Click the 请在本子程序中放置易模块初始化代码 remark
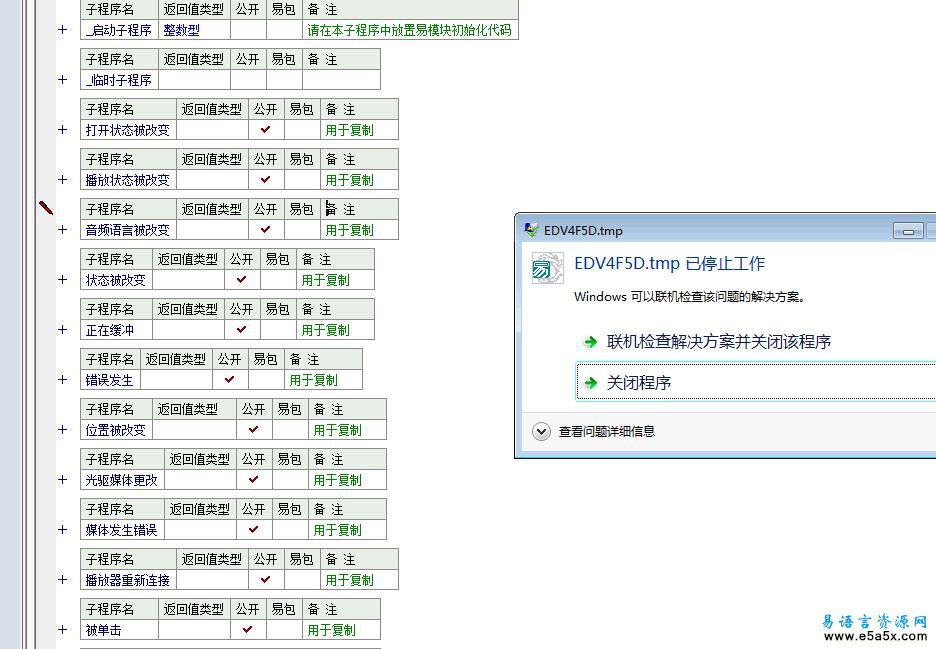 pos(410,30)
